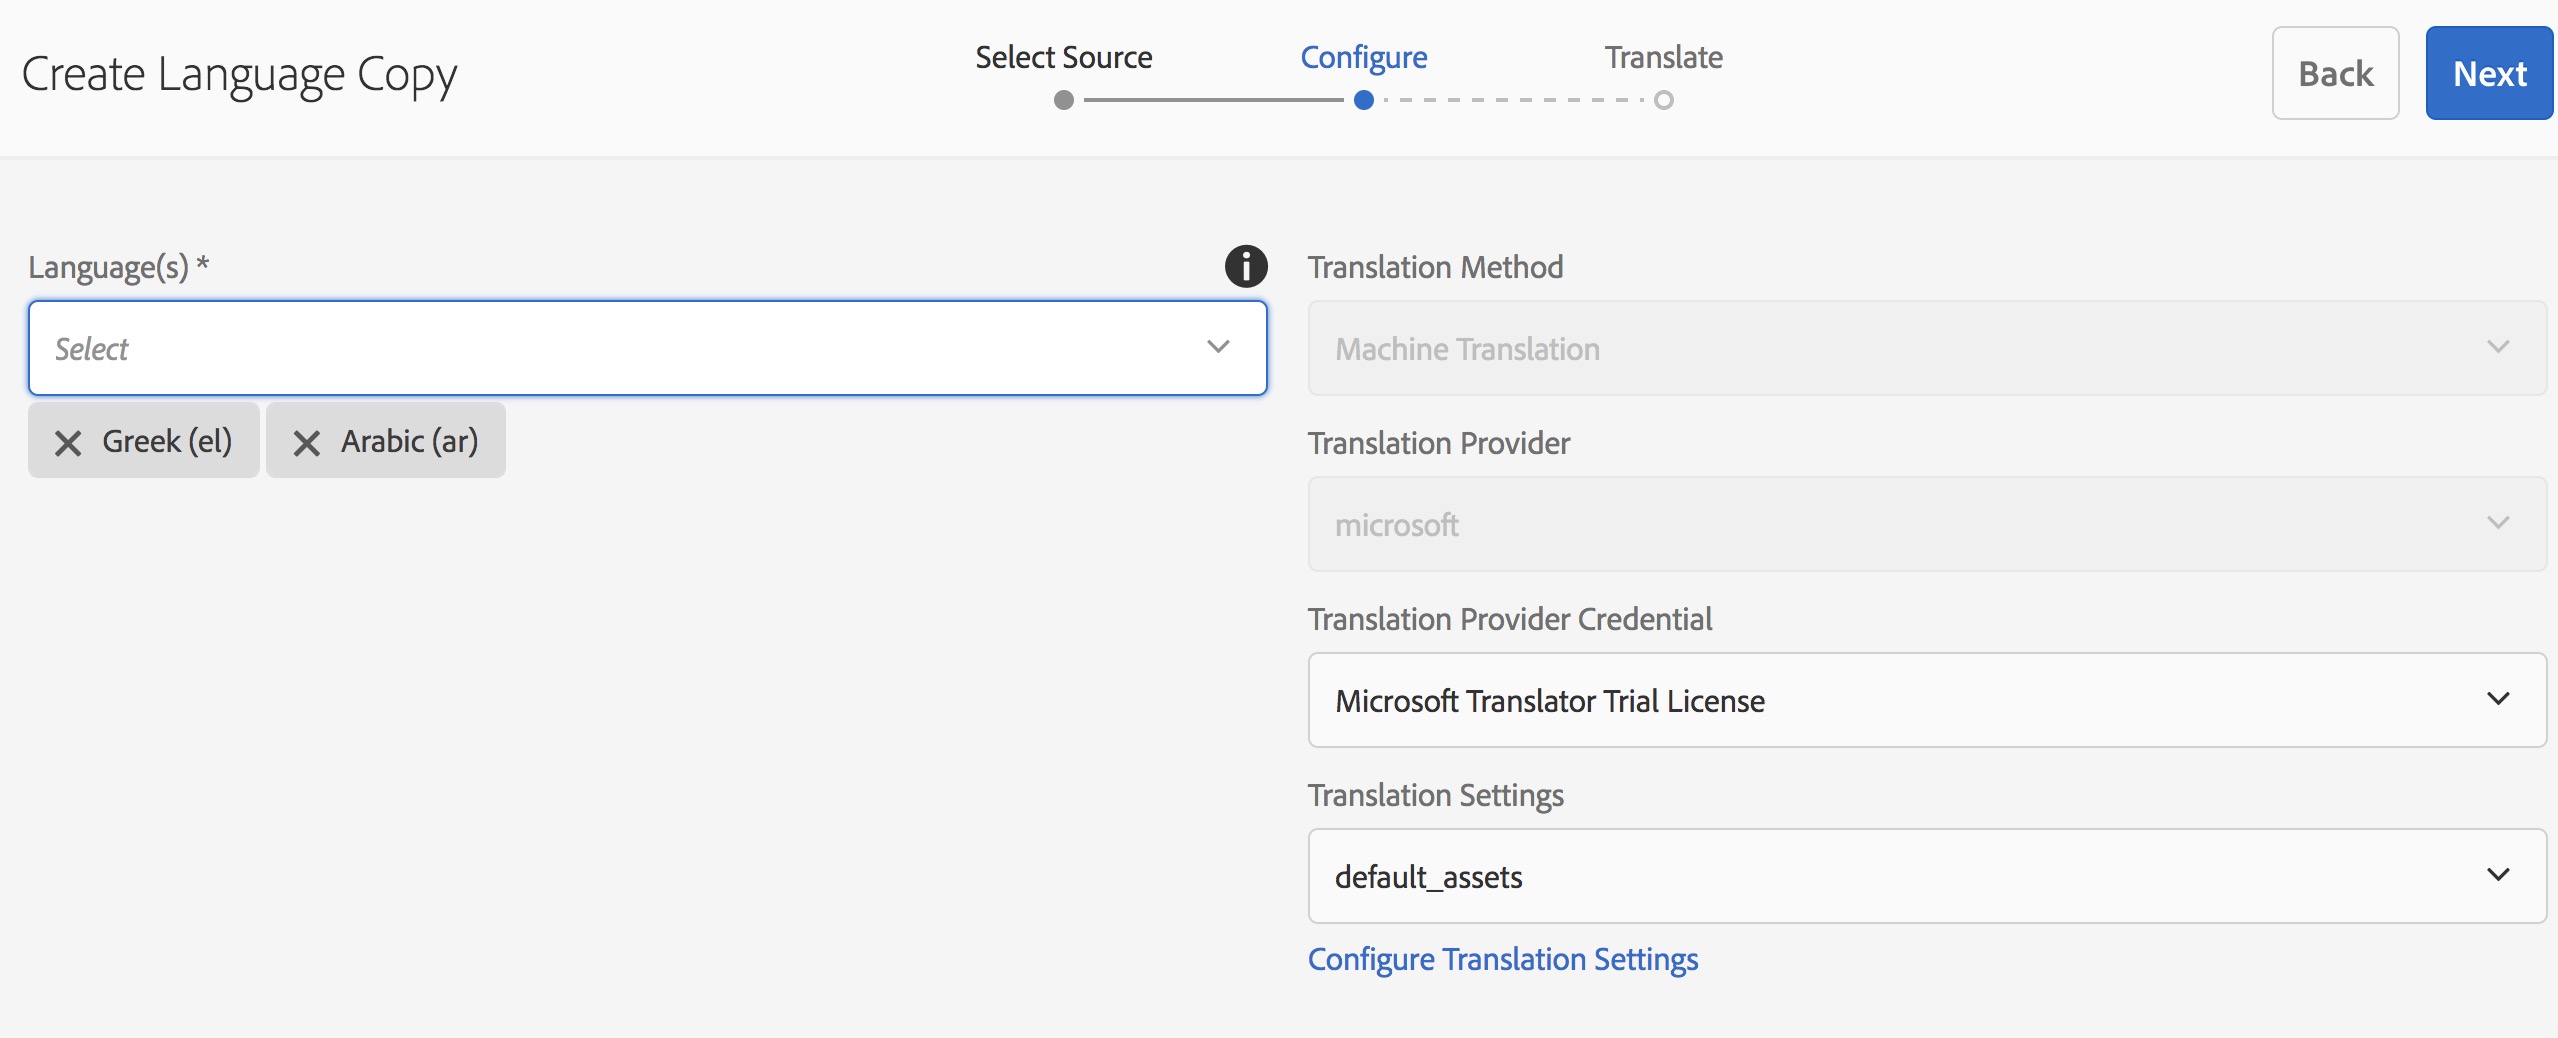
Task: Click the Arabic (ar) tag label
Action: [410, 441]
